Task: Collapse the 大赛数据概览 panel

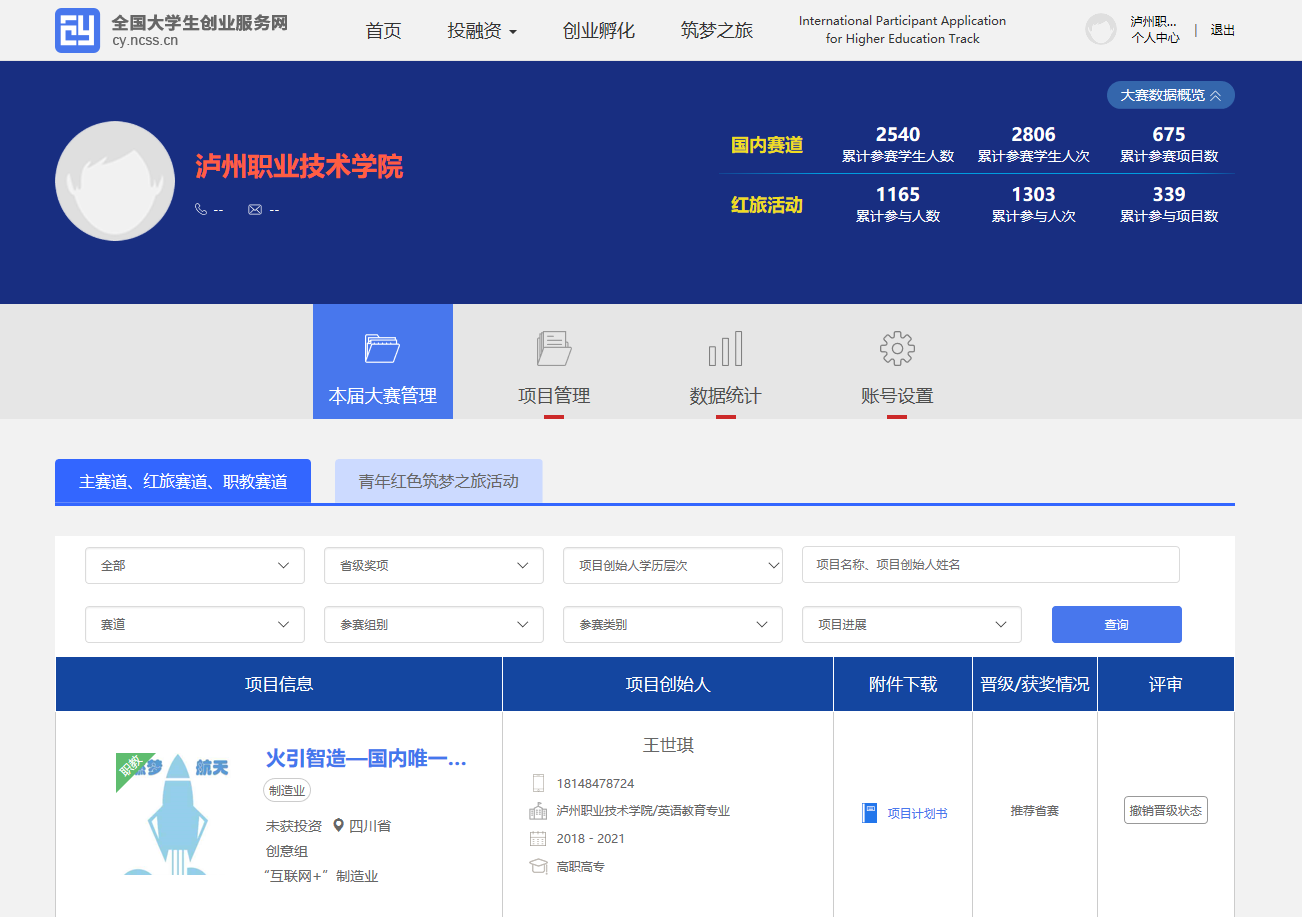Action: (x=1170, y=95)
